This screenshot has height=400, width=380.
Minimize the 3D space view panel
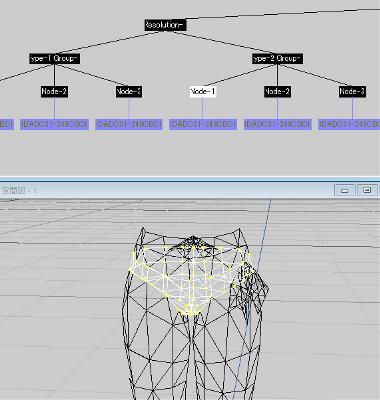(x=345, y=190)
